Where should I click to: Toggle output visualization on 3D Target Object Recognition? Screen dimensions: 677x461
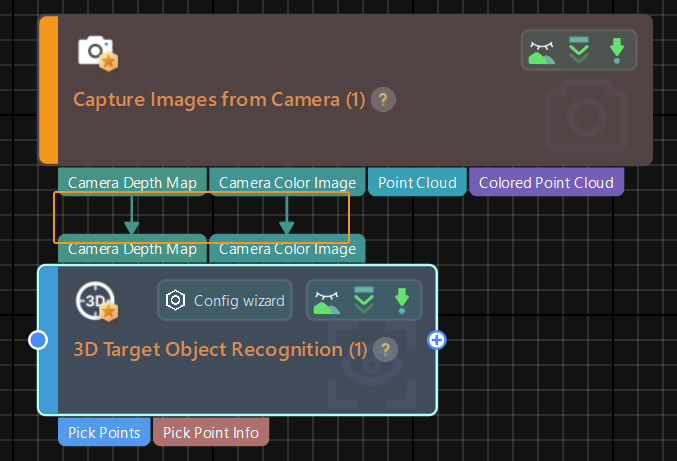click(326, 300)
